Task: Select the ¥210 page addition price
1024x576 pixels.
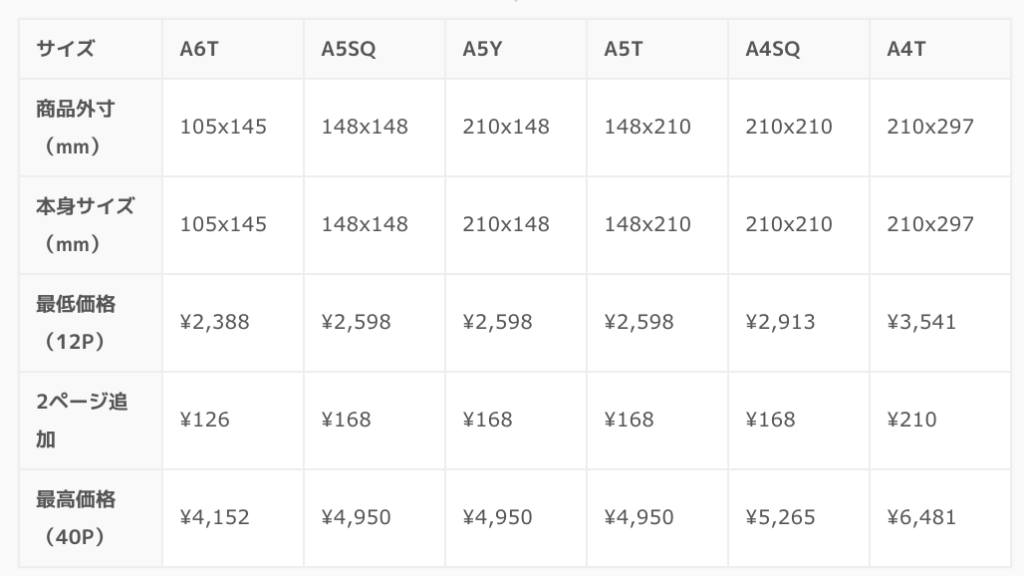Action: (940, 420)
